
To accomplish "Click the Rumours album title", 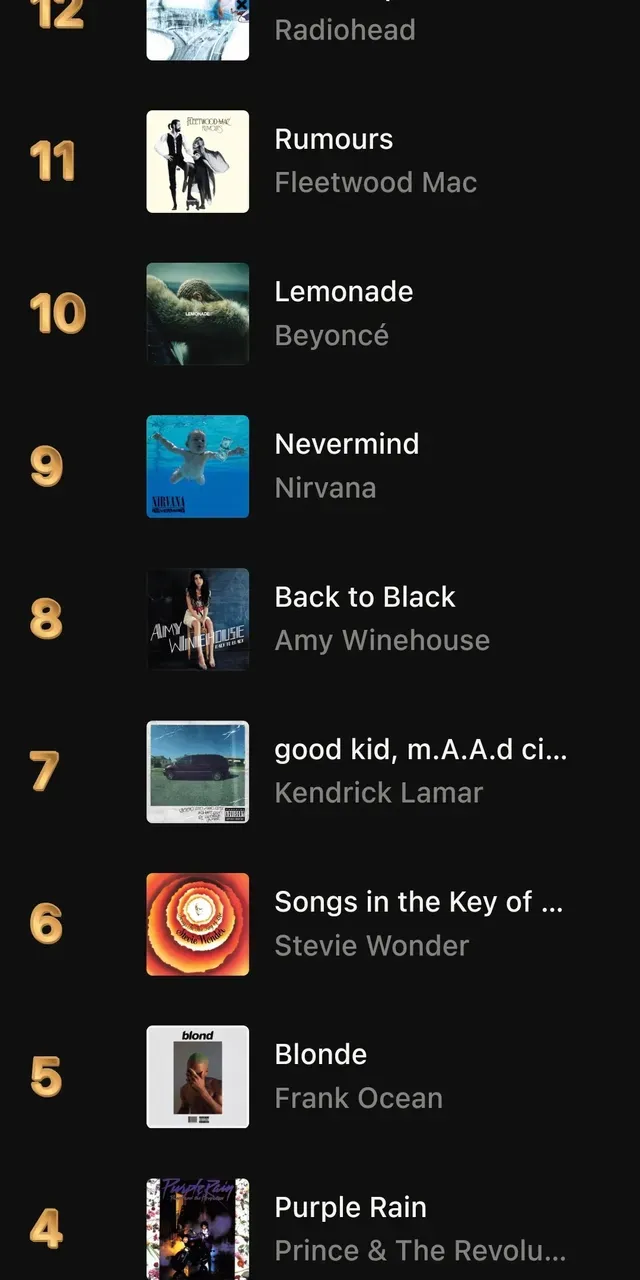I will point(334,139).
